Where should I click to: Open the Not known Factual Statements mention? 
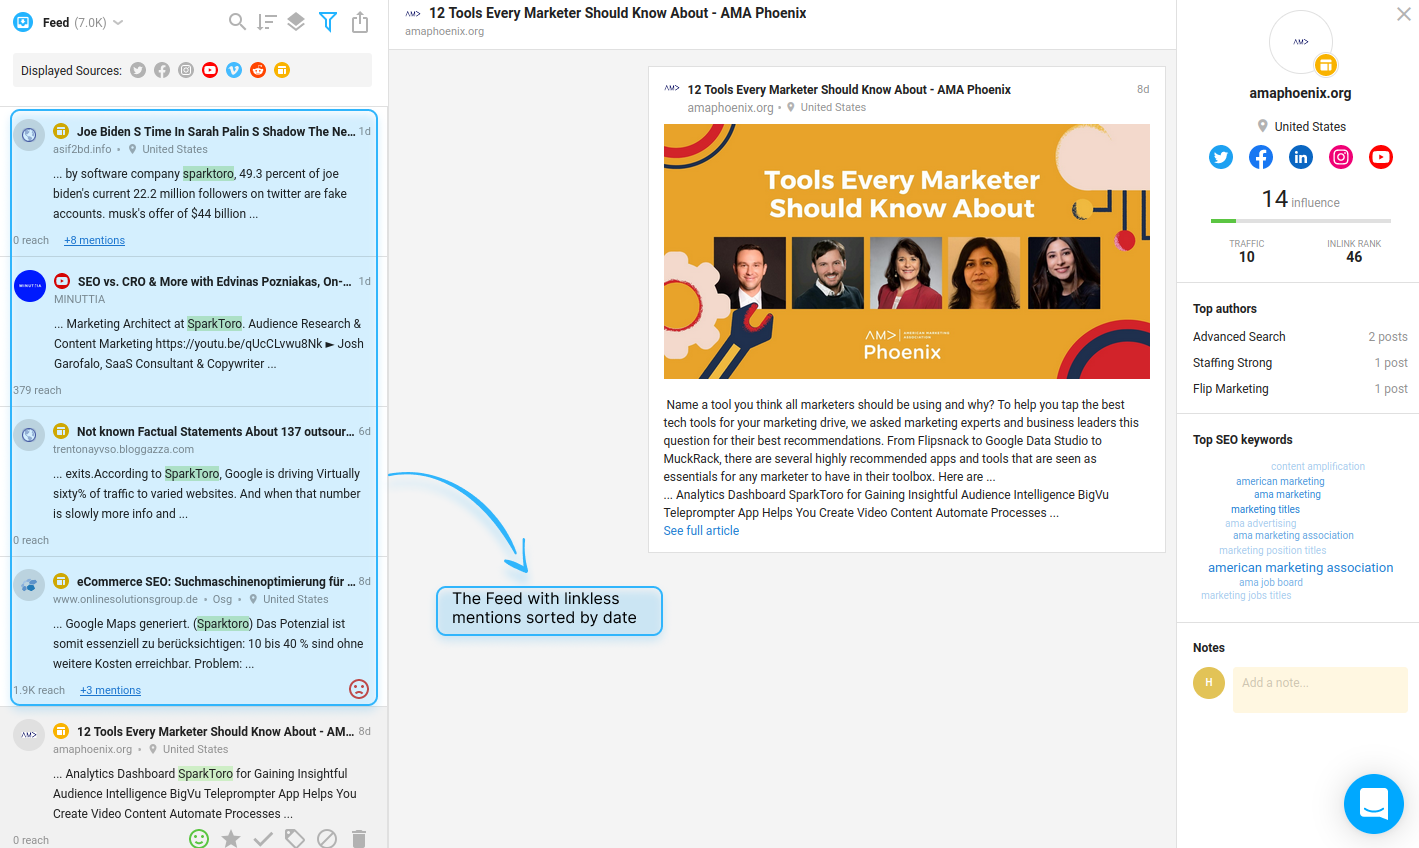tap(194, 482)
